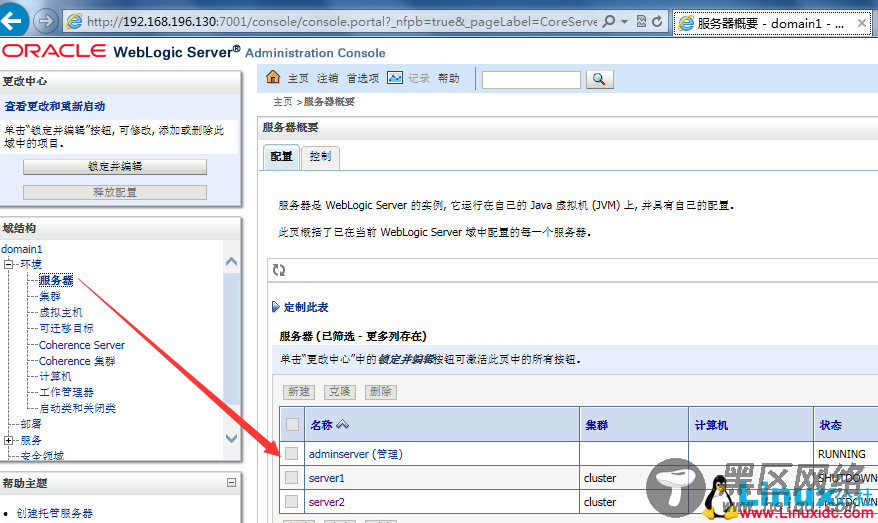Click the 克隆 button
Viewport: 878px width, 523px height.
pos(340,391)
